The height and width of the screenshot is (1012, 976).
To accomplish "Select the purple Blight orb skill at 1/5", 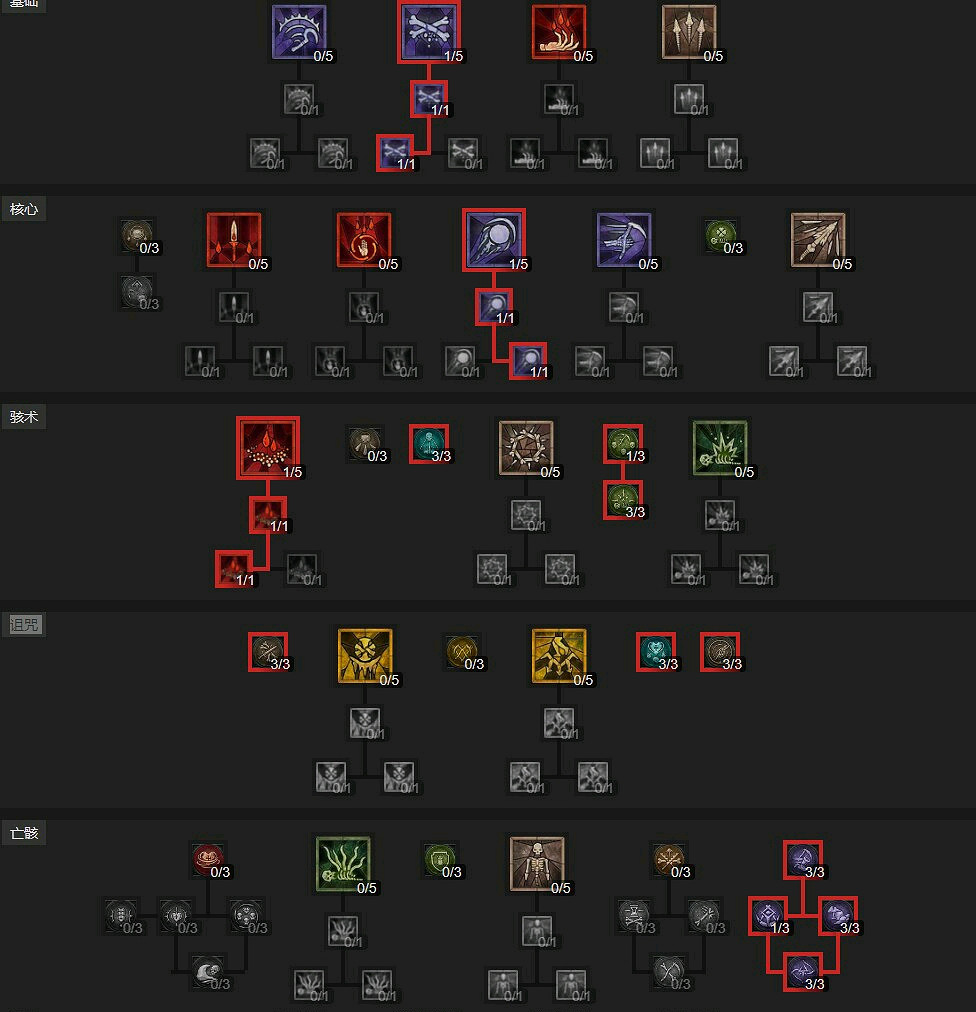I will click(x=494, y=239).
